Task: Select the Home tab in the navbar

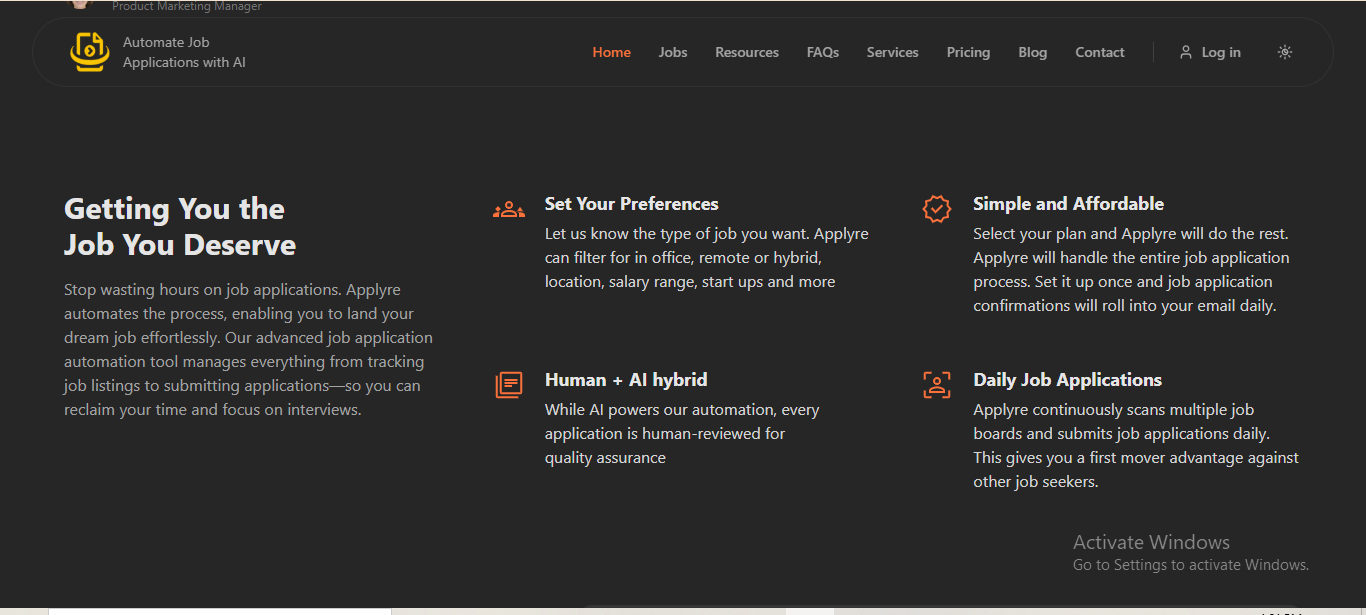Action: (611, 52)
